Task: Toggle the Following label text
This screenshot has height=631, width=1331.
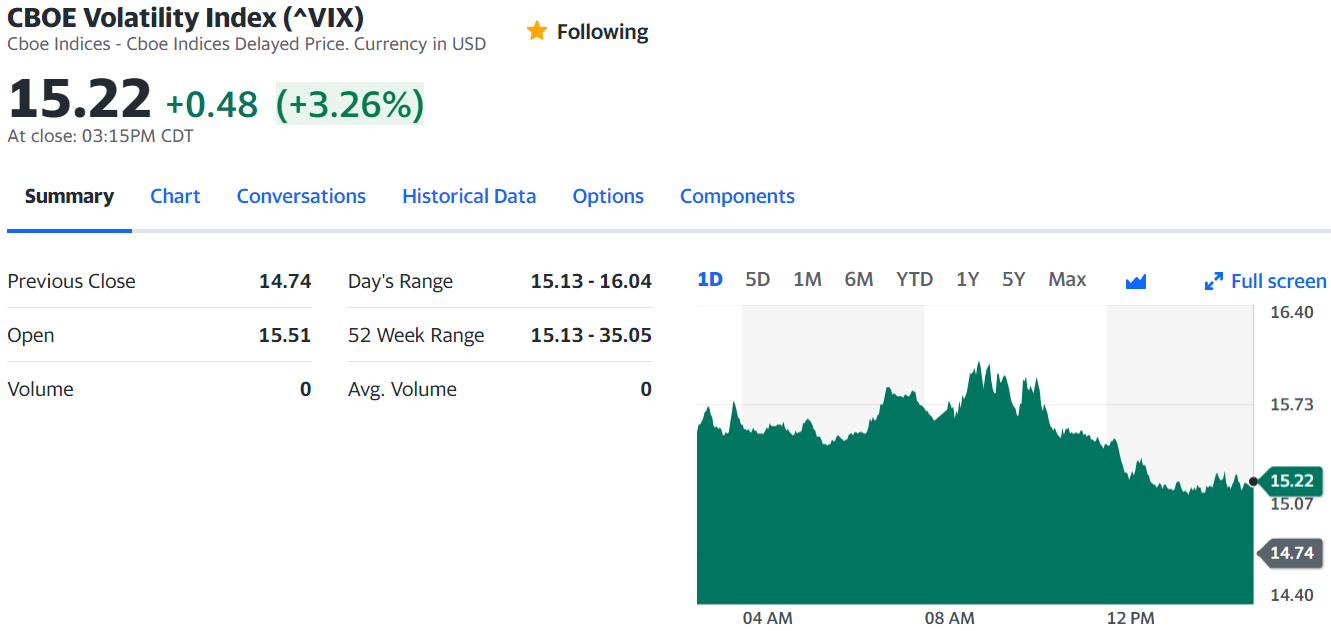Action: pyautogui.click(x=603, y=32)
